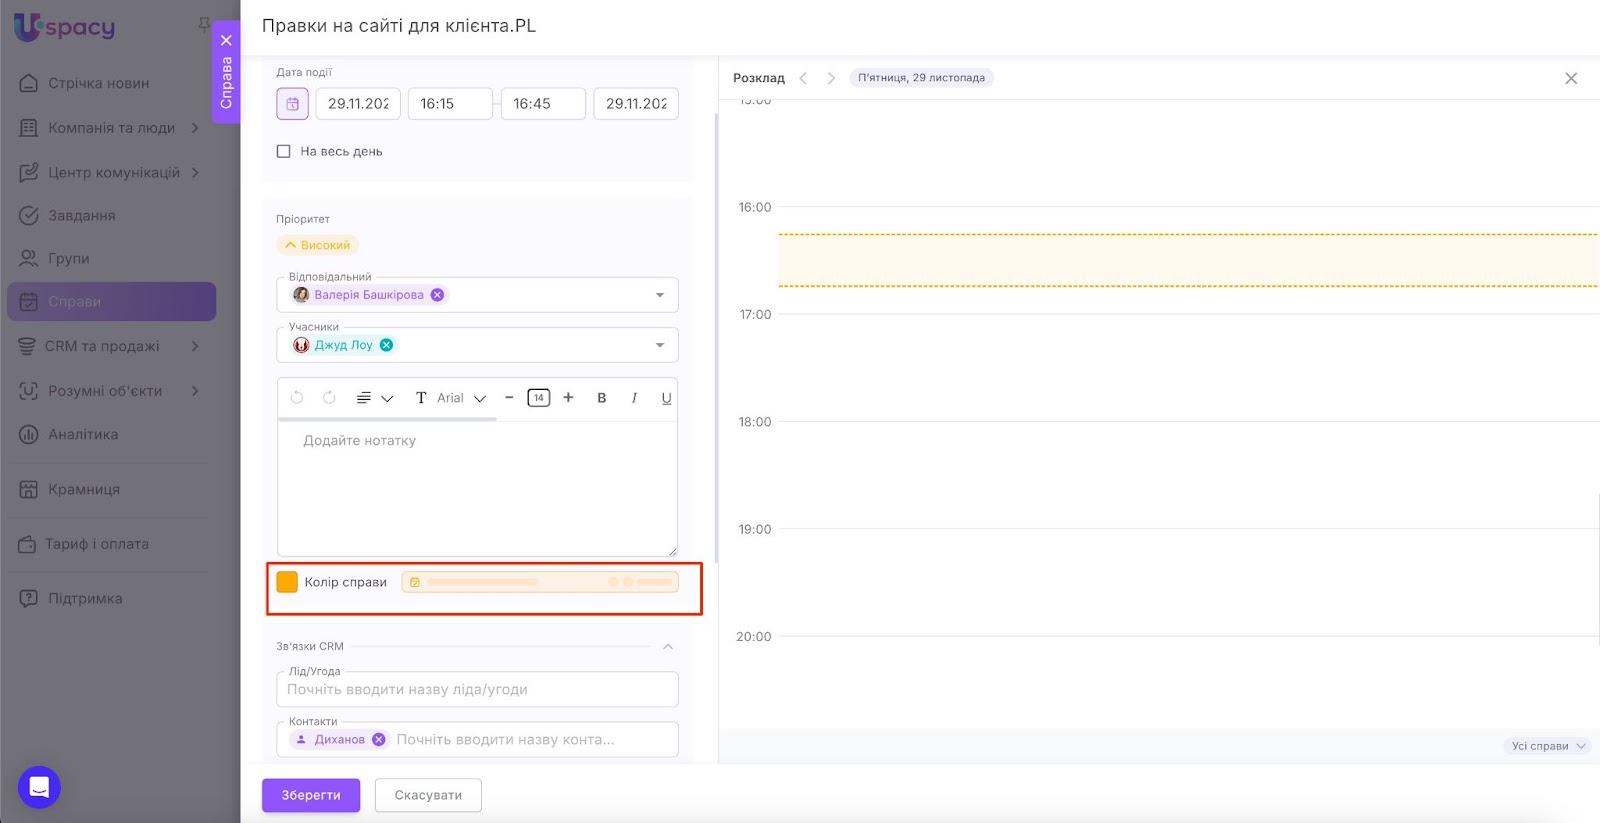1600x823 pixels.
Task: Remove Валерія Башкірова from responsible field
Action: coord(437,295)
